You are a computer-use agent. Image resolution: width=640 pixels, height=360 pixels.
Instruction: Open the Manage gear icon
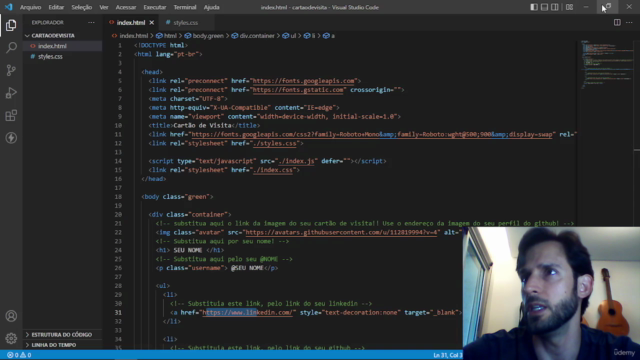tap(11, 338)
